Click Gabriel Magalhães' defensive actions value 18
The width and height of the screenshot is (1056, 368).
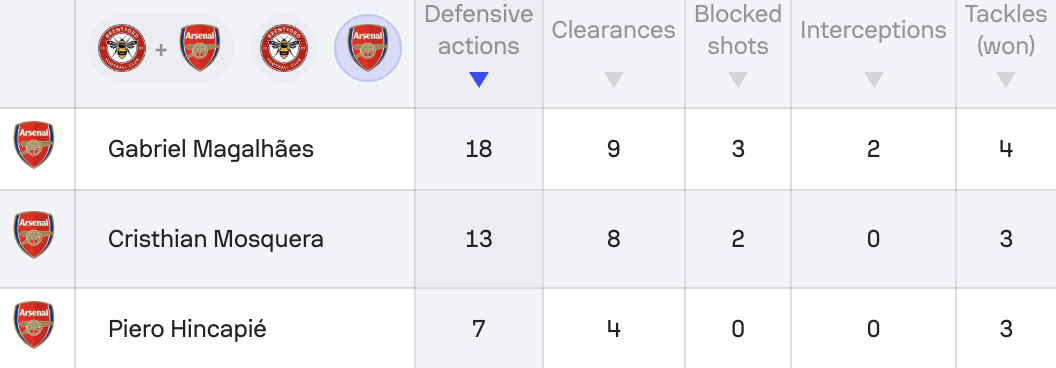[479, 149]
